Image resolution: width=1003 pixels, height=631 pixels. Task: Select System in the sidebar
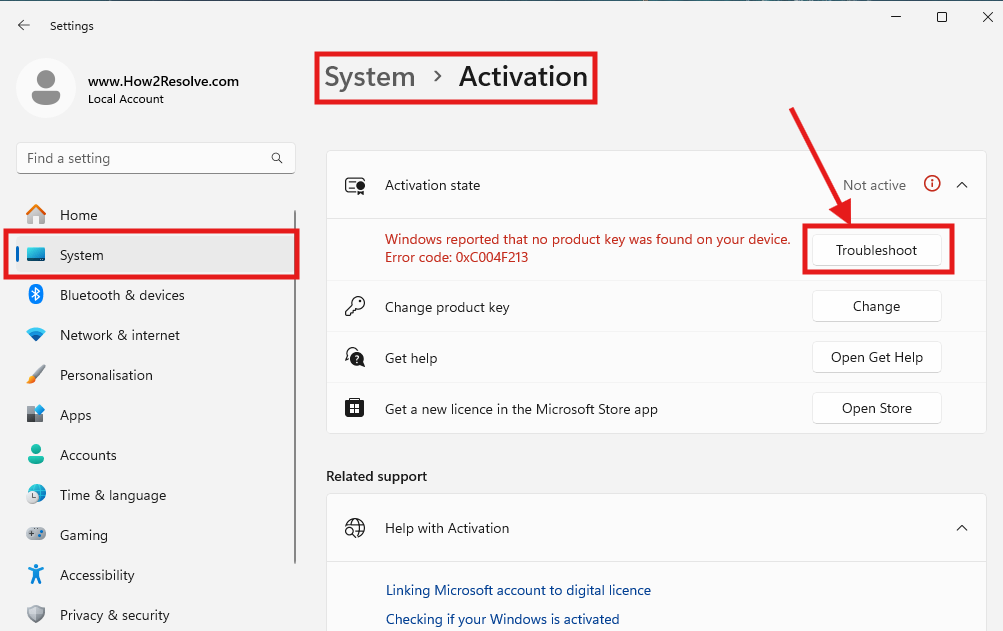tap(153, 255)
